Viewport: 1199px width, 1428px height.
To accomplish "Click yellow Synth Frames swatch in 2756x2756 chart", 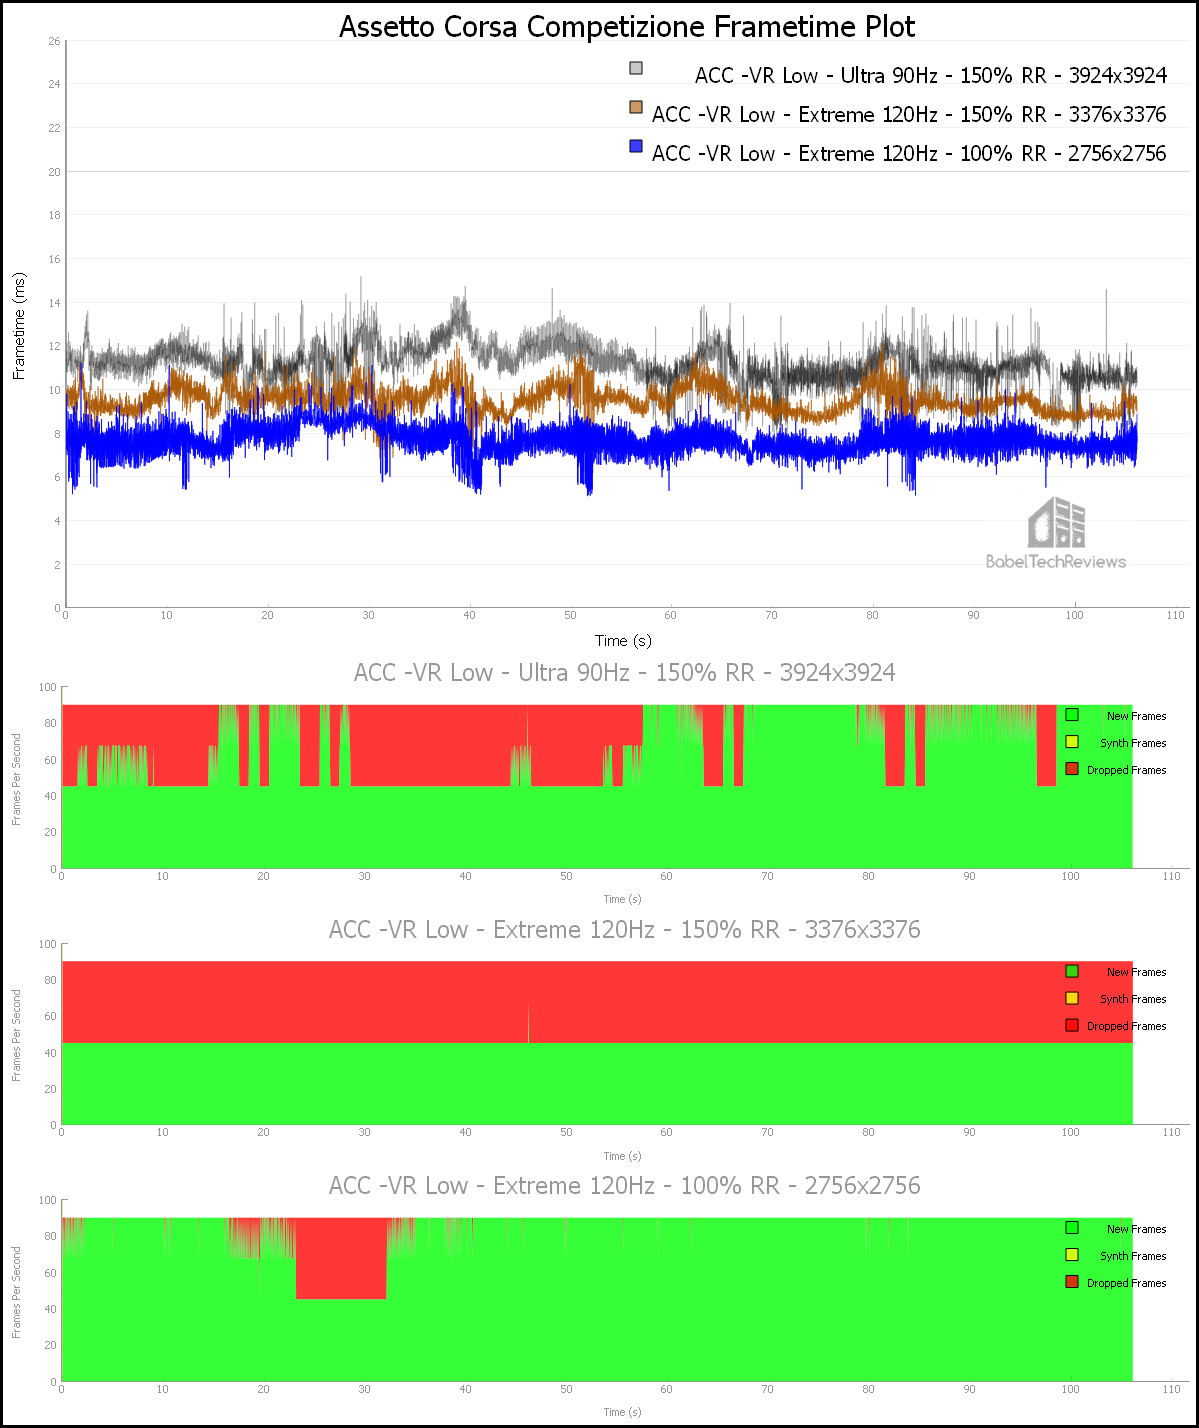I will click(x=1072, y=1255).
